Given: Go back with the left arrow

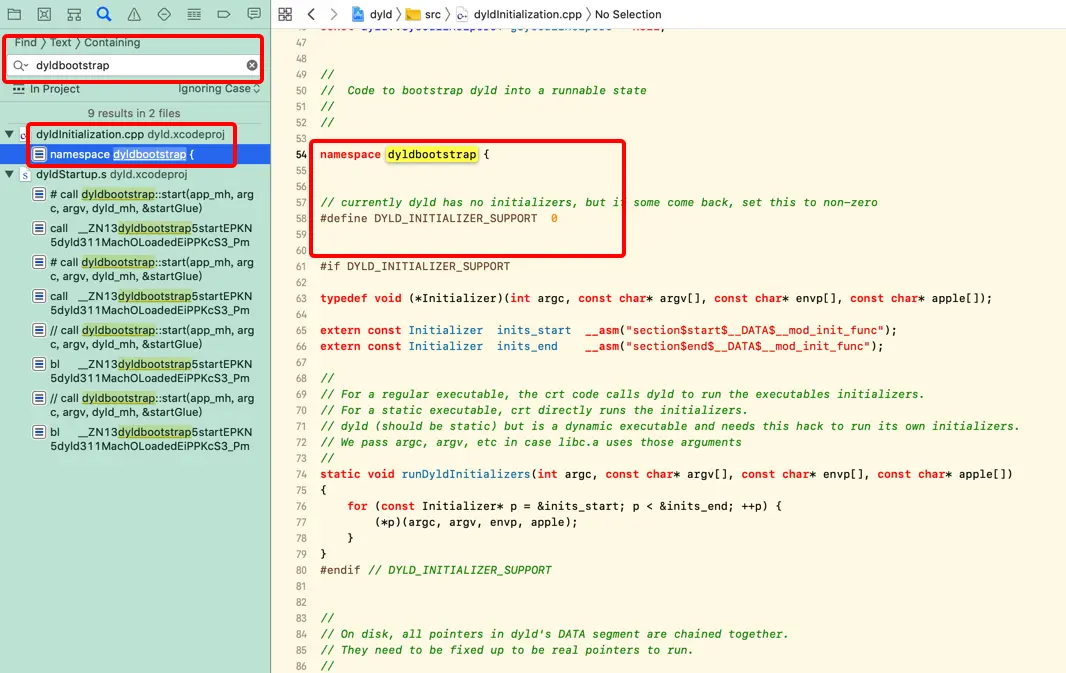Looking at the screenshot, I should pos(311,14).
